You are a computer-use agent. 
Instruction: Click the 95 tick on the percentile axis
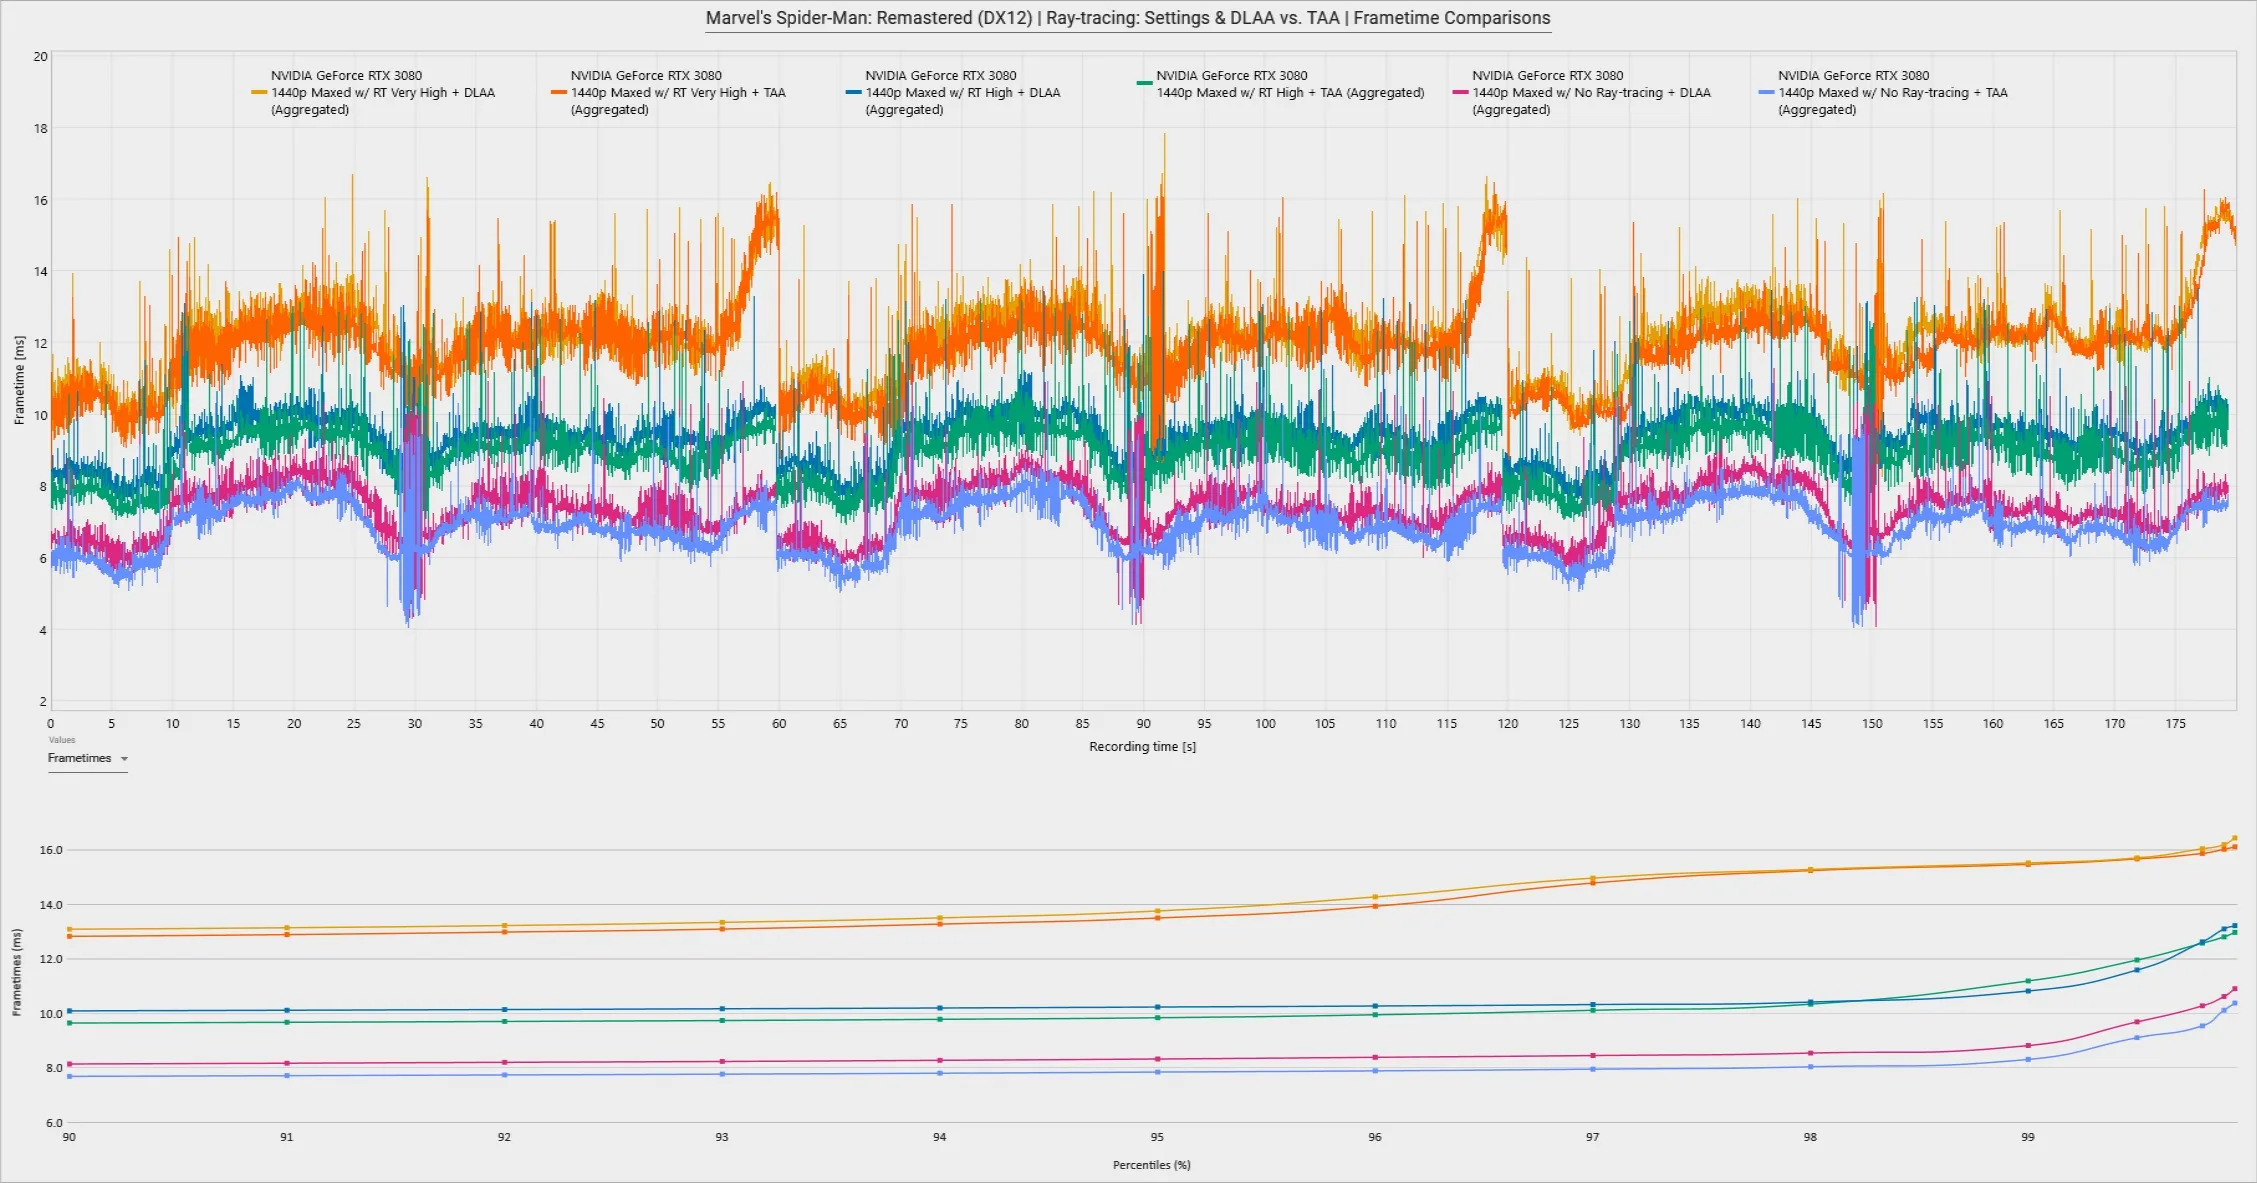pos(1157,1137)
